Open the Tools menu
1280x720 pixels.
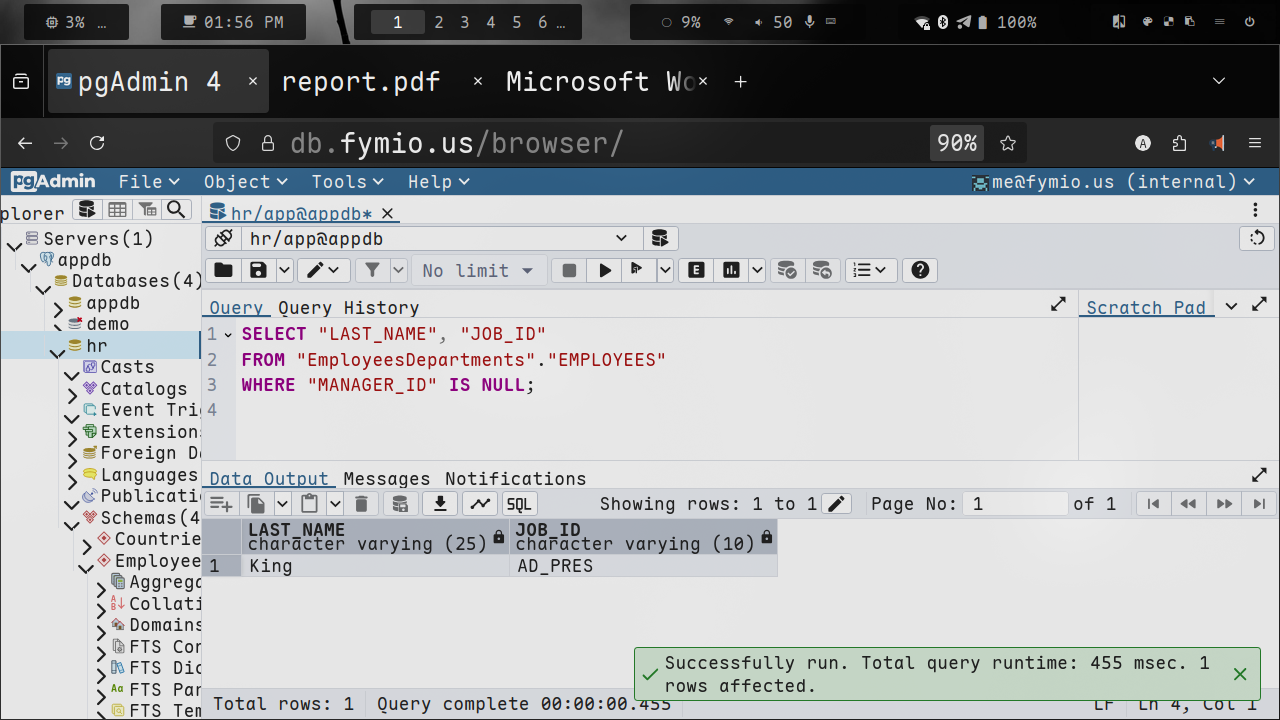pos(347,182)
